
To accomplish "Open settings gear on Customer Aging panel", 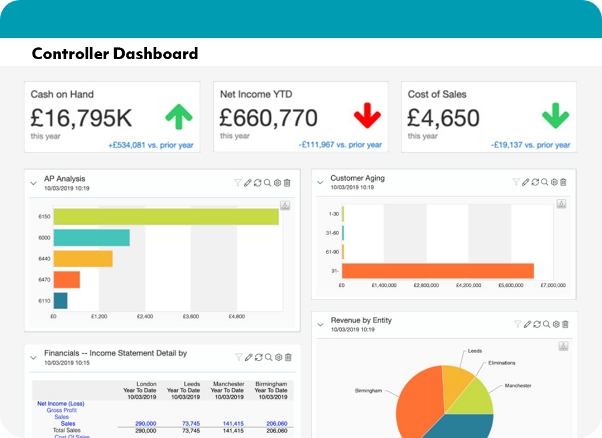I will [x=553, y=182].
